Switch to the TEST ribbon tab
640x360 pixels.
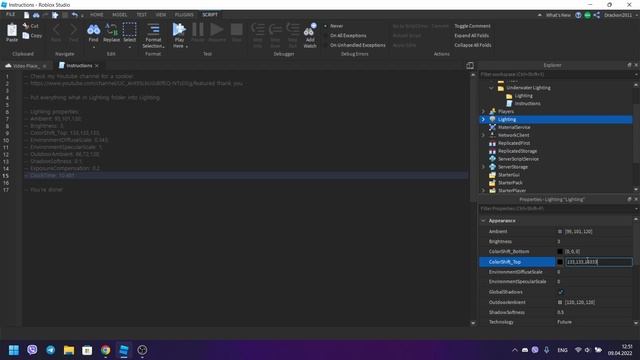click(141, 15)
